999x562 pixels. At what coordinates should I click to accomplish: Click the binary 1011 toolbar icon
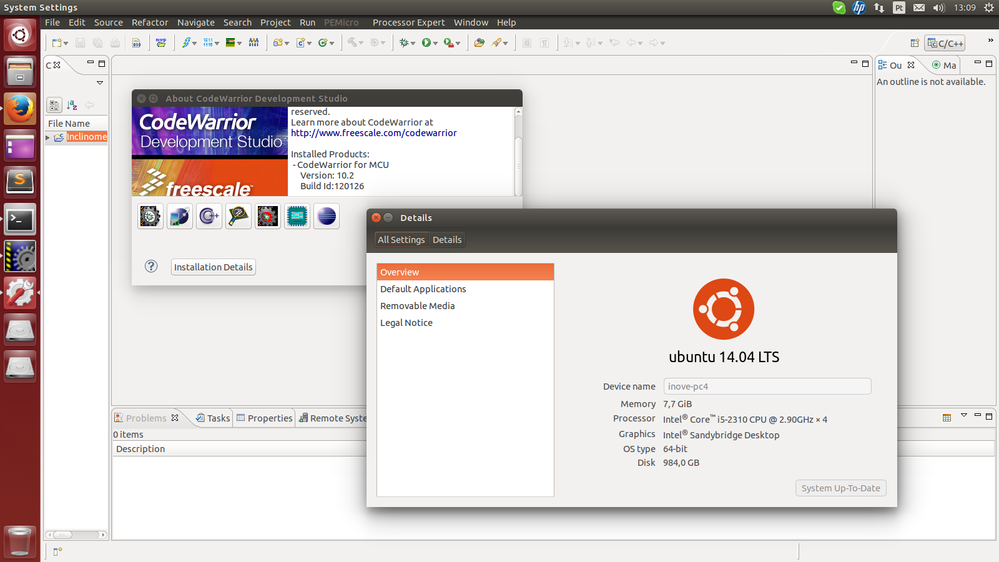[x=208, y=43]
